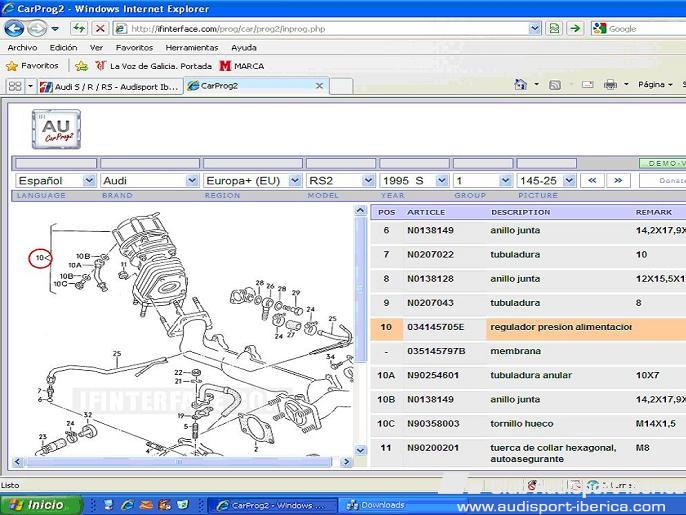
Task: Click the diagram scroll down arrow
Action: pyautogui.click(x=360, y=450)
